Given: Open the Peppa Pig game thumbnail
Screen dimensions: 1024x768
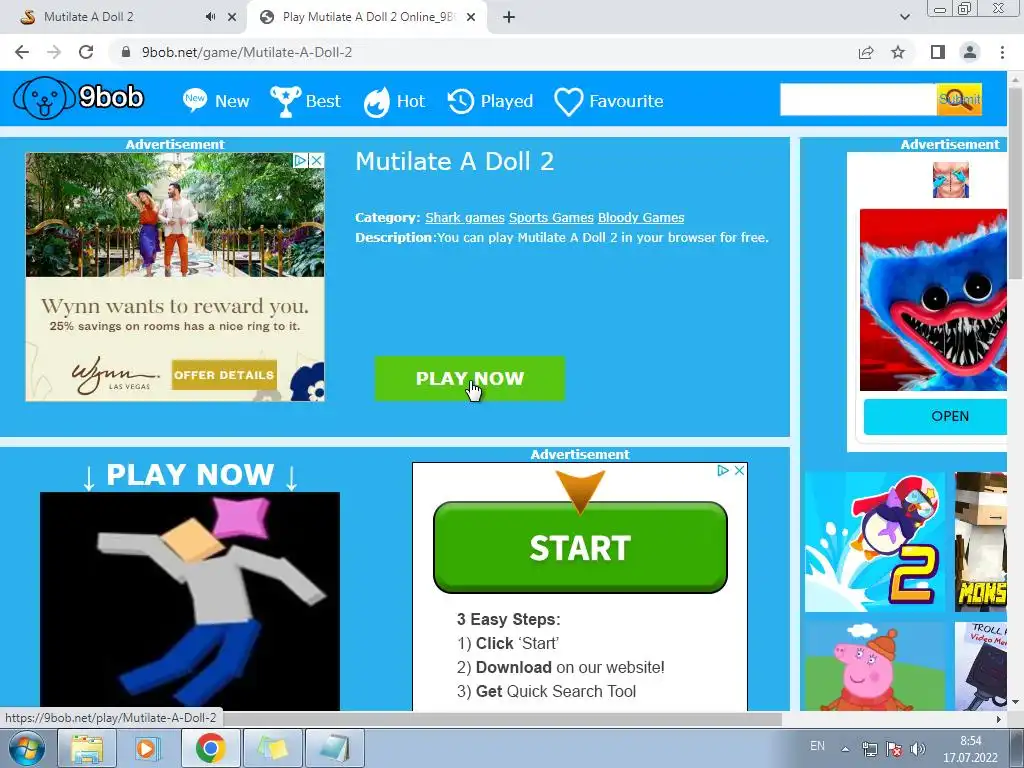Looking at the screenshot, I should [874, 666].
